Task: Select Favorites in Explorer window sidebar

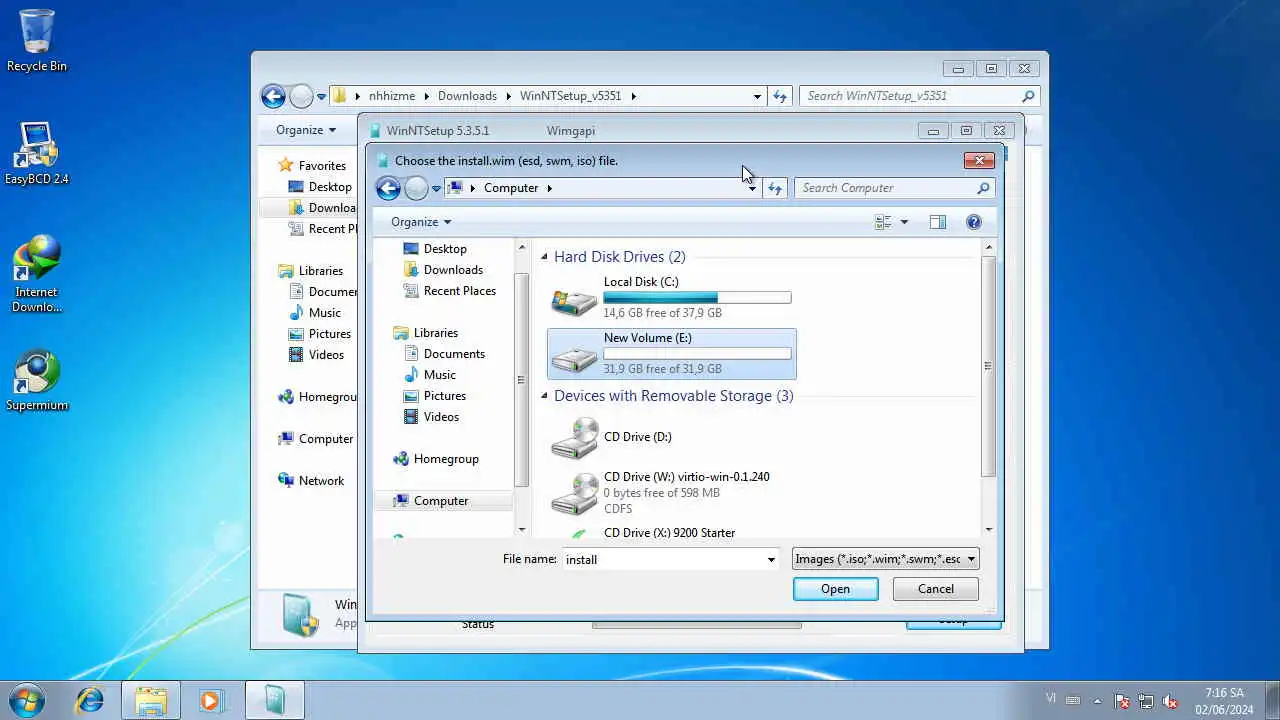Action: 322,166
